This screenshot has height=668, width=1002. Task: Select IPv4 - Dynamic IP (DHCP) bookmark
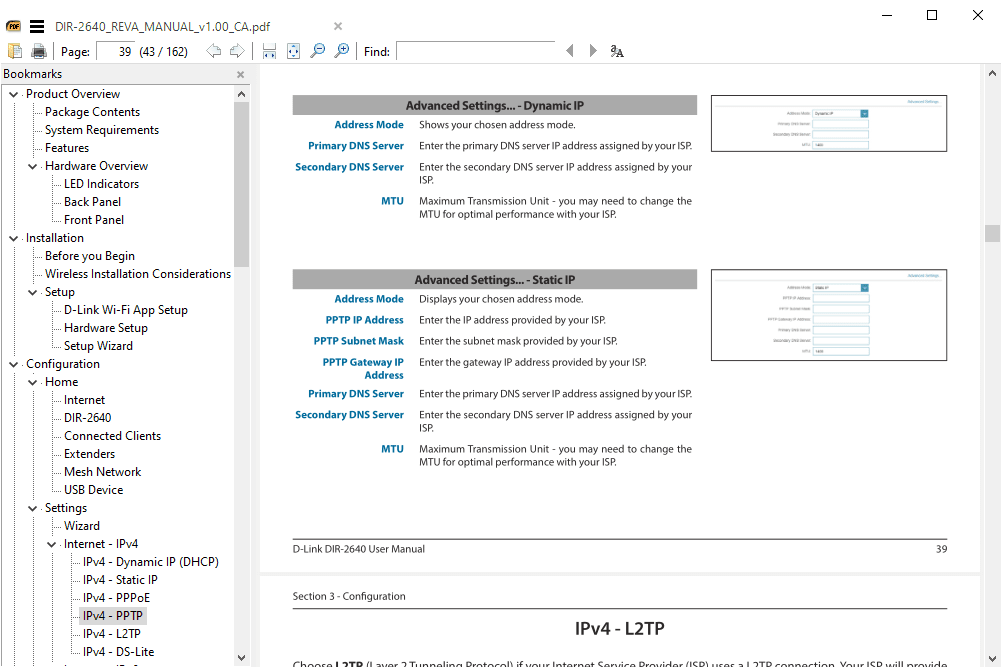[x=150, y=561]
